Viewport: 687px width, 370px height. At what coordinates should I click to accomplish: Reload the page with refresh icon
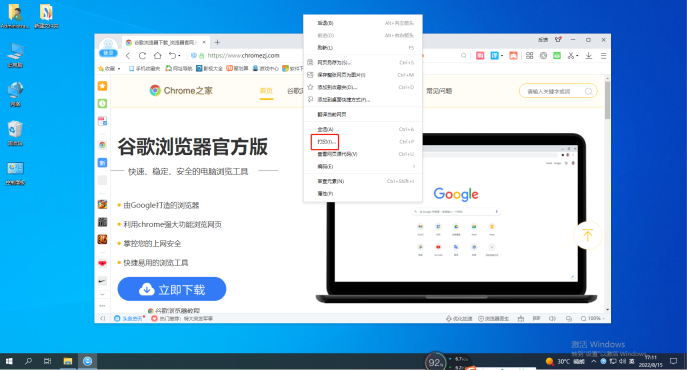(x=142, y=56)
